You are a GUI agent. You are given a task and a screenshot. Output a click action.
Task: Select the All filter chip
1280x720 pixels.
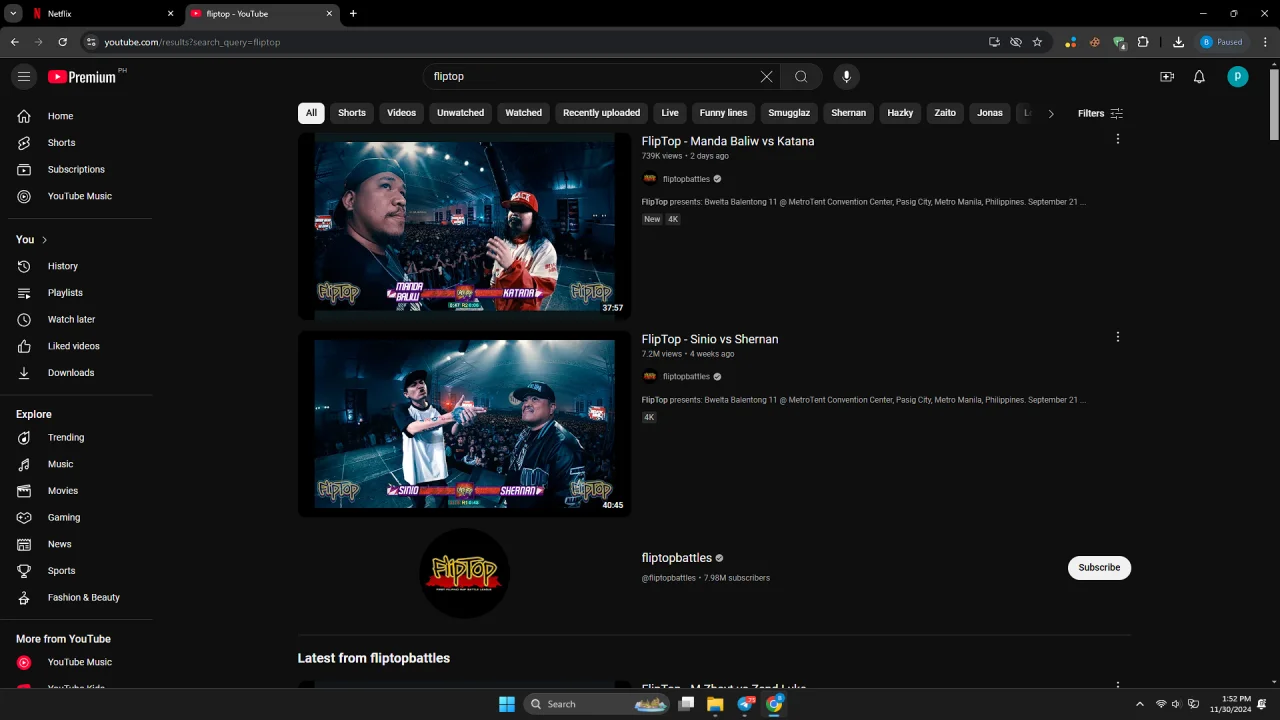click(x=311, y=113)
